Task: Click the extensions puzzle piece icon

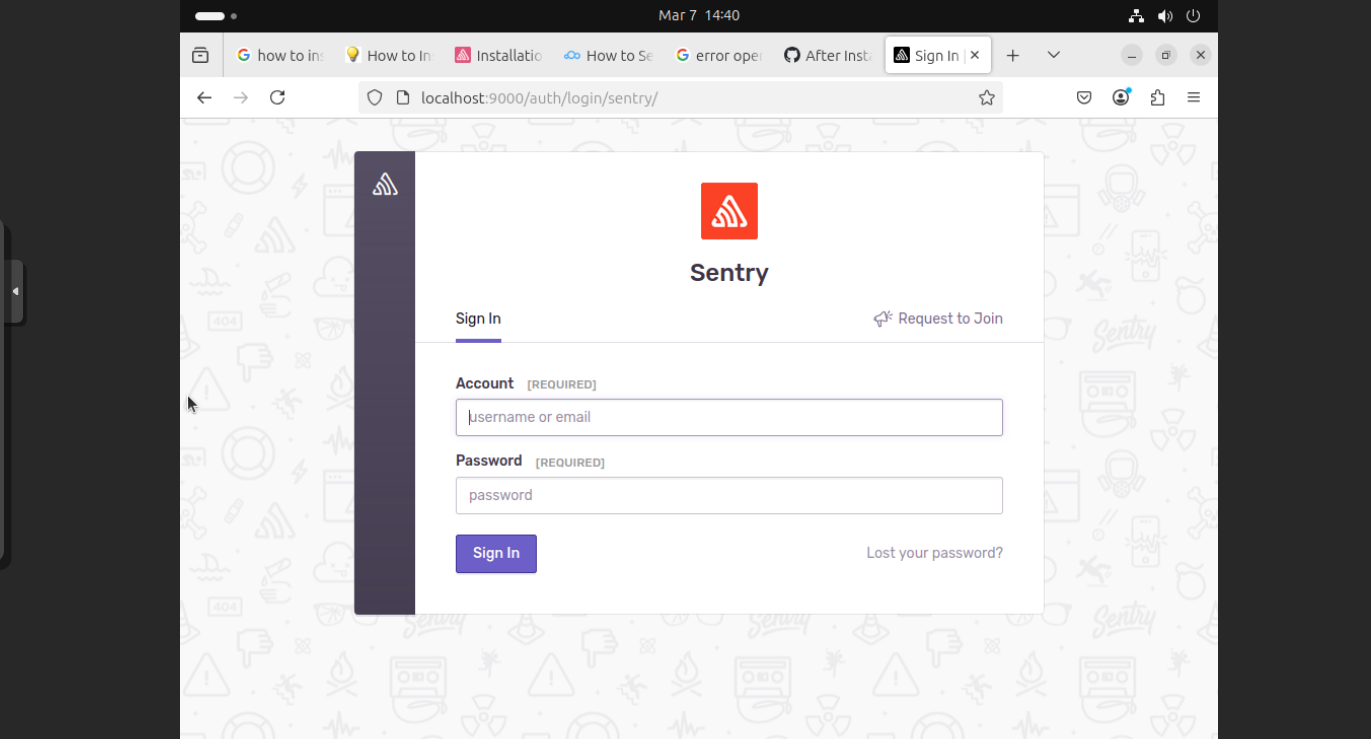Action: point(1157,97)
